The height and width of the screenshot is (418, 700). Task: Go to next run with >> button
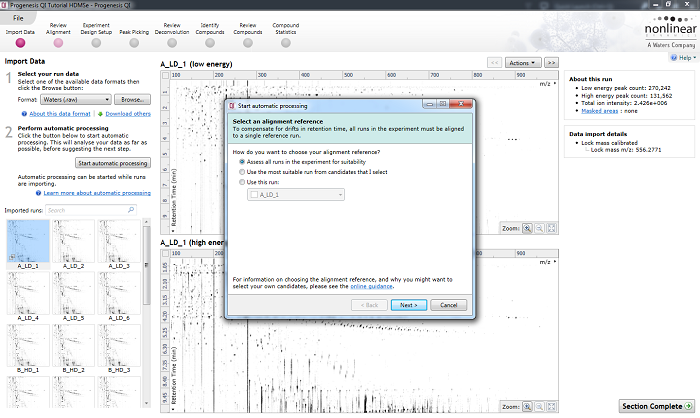pyautogui.click(x=551, y=63)
